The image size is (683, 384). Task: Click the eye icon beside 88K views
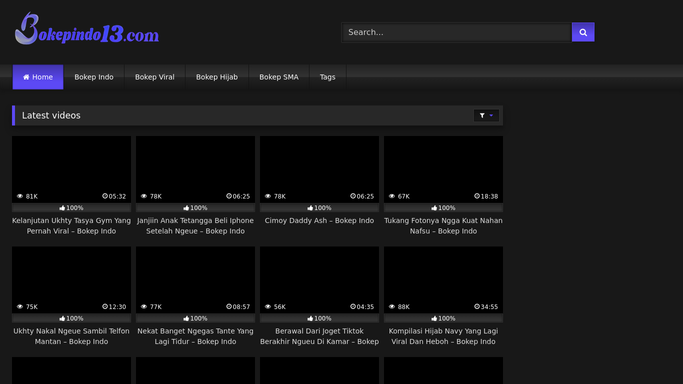[x=392, y=307]
